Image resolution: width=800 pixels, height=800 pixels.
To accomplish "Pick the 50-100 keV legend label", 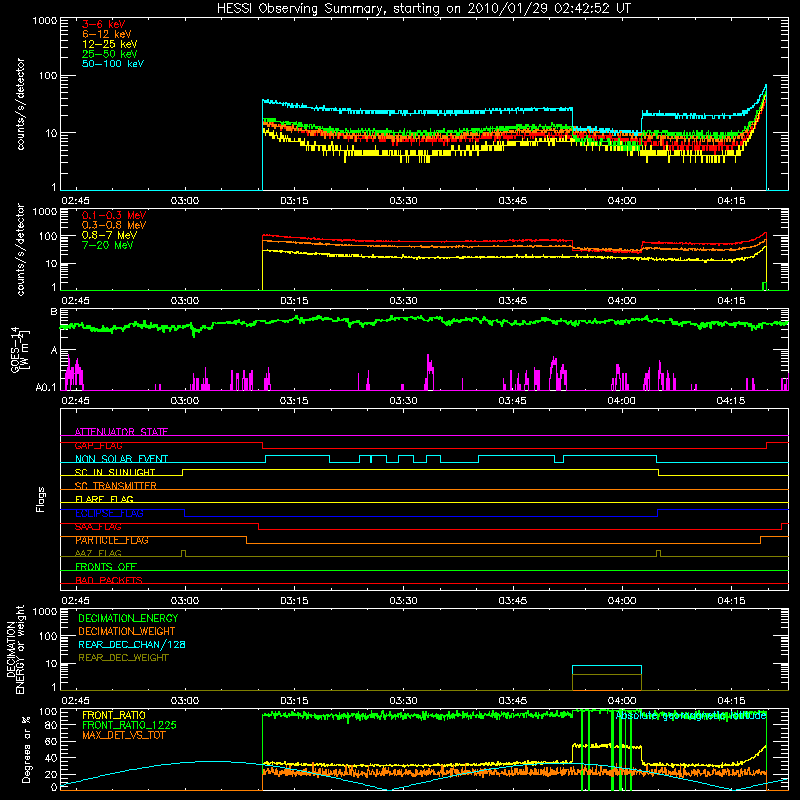I will point(112,64).
